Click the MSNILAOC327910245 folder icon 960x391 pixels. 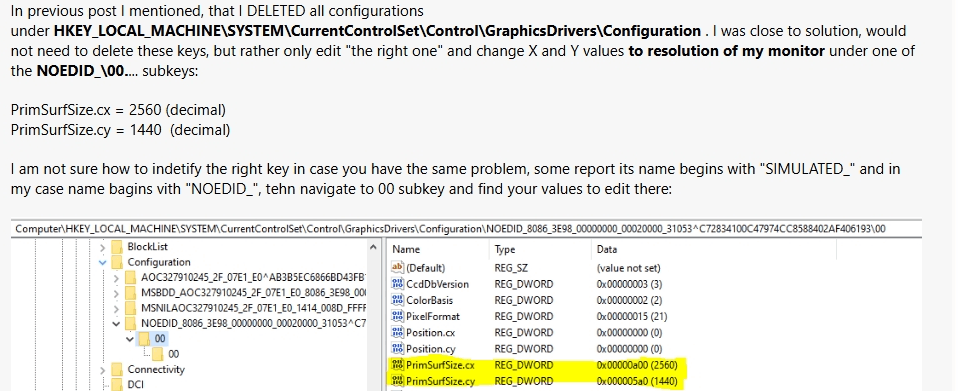coord(130,308)
